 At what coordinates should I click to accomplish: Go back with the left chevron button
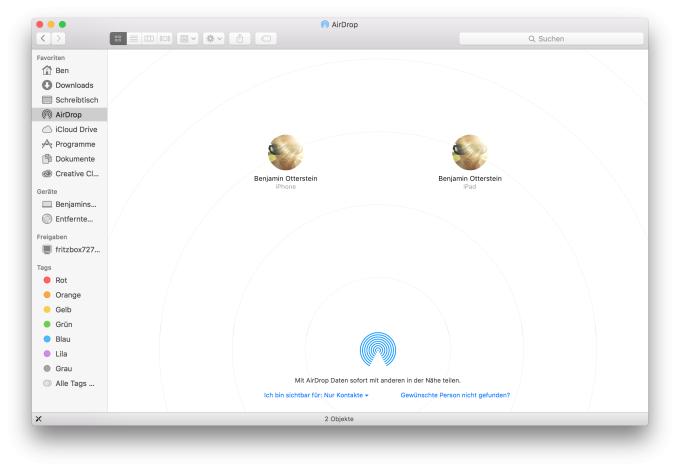point(43,39)
